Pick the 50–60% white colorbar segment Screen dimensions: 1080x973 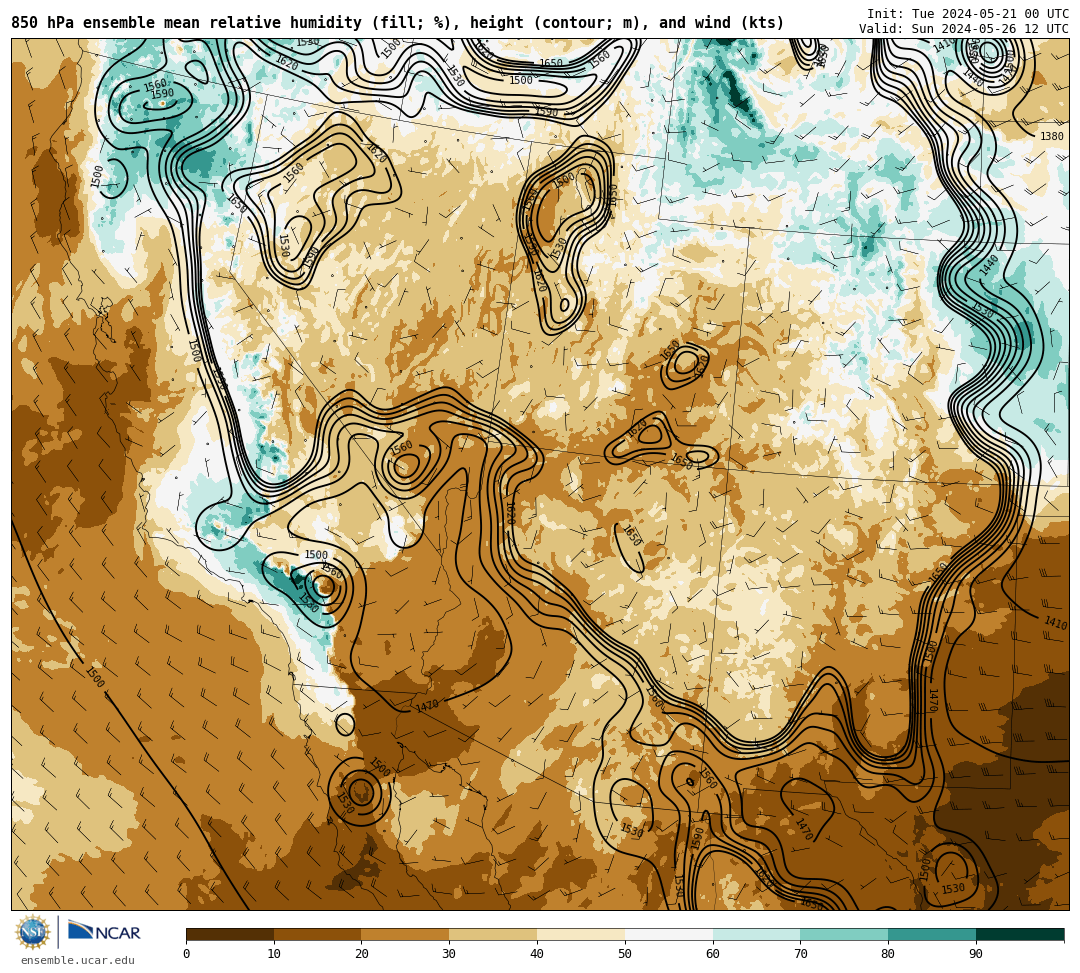pyautogui.click(x=669, y=934)
